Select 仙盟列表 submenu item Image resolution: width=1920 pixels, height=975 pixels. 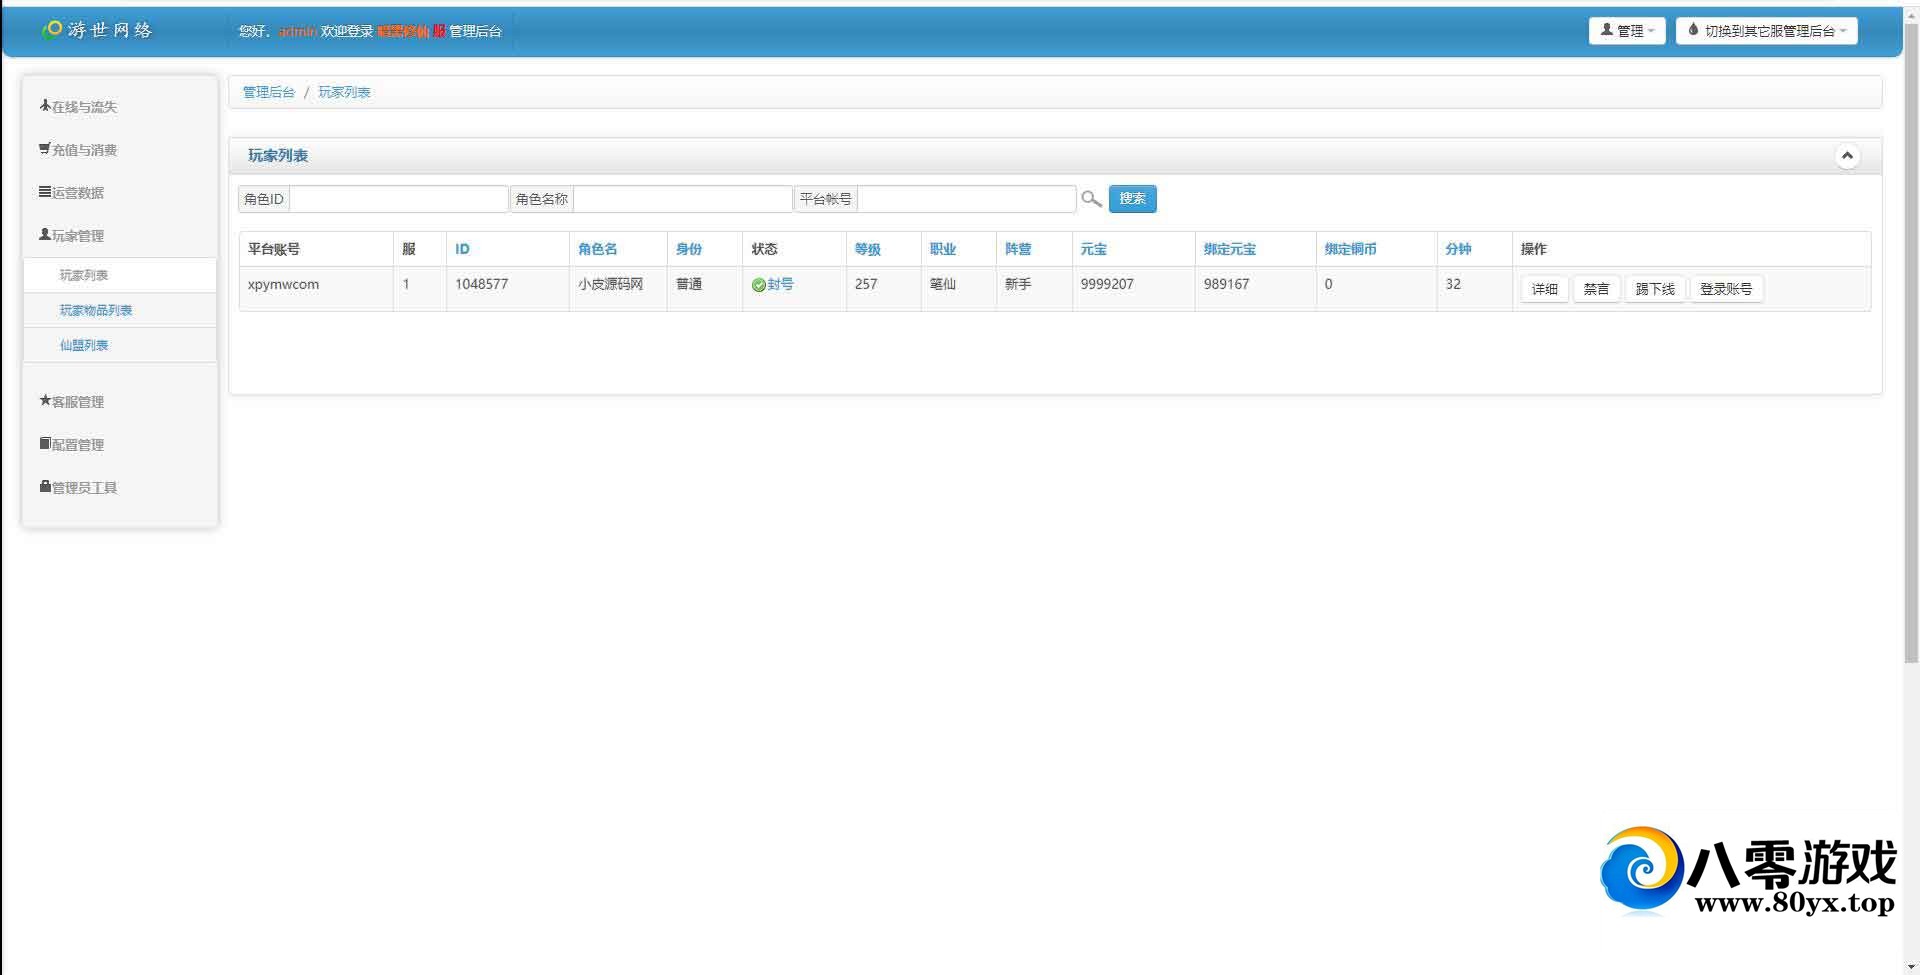click(x=120, y=345)
